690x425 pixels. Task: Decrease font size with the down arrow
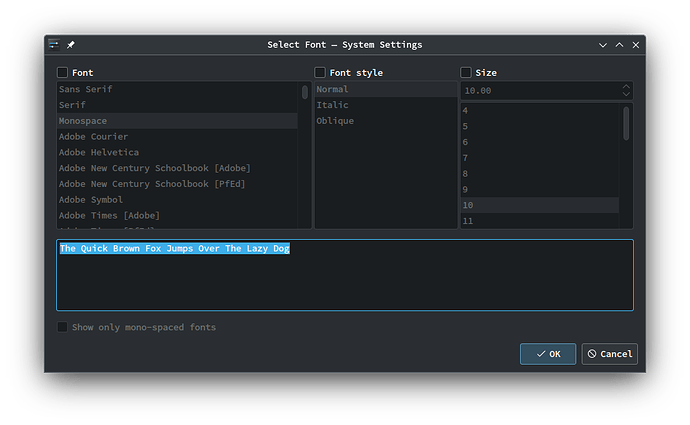pyautogui.click(x=626, y=94)
